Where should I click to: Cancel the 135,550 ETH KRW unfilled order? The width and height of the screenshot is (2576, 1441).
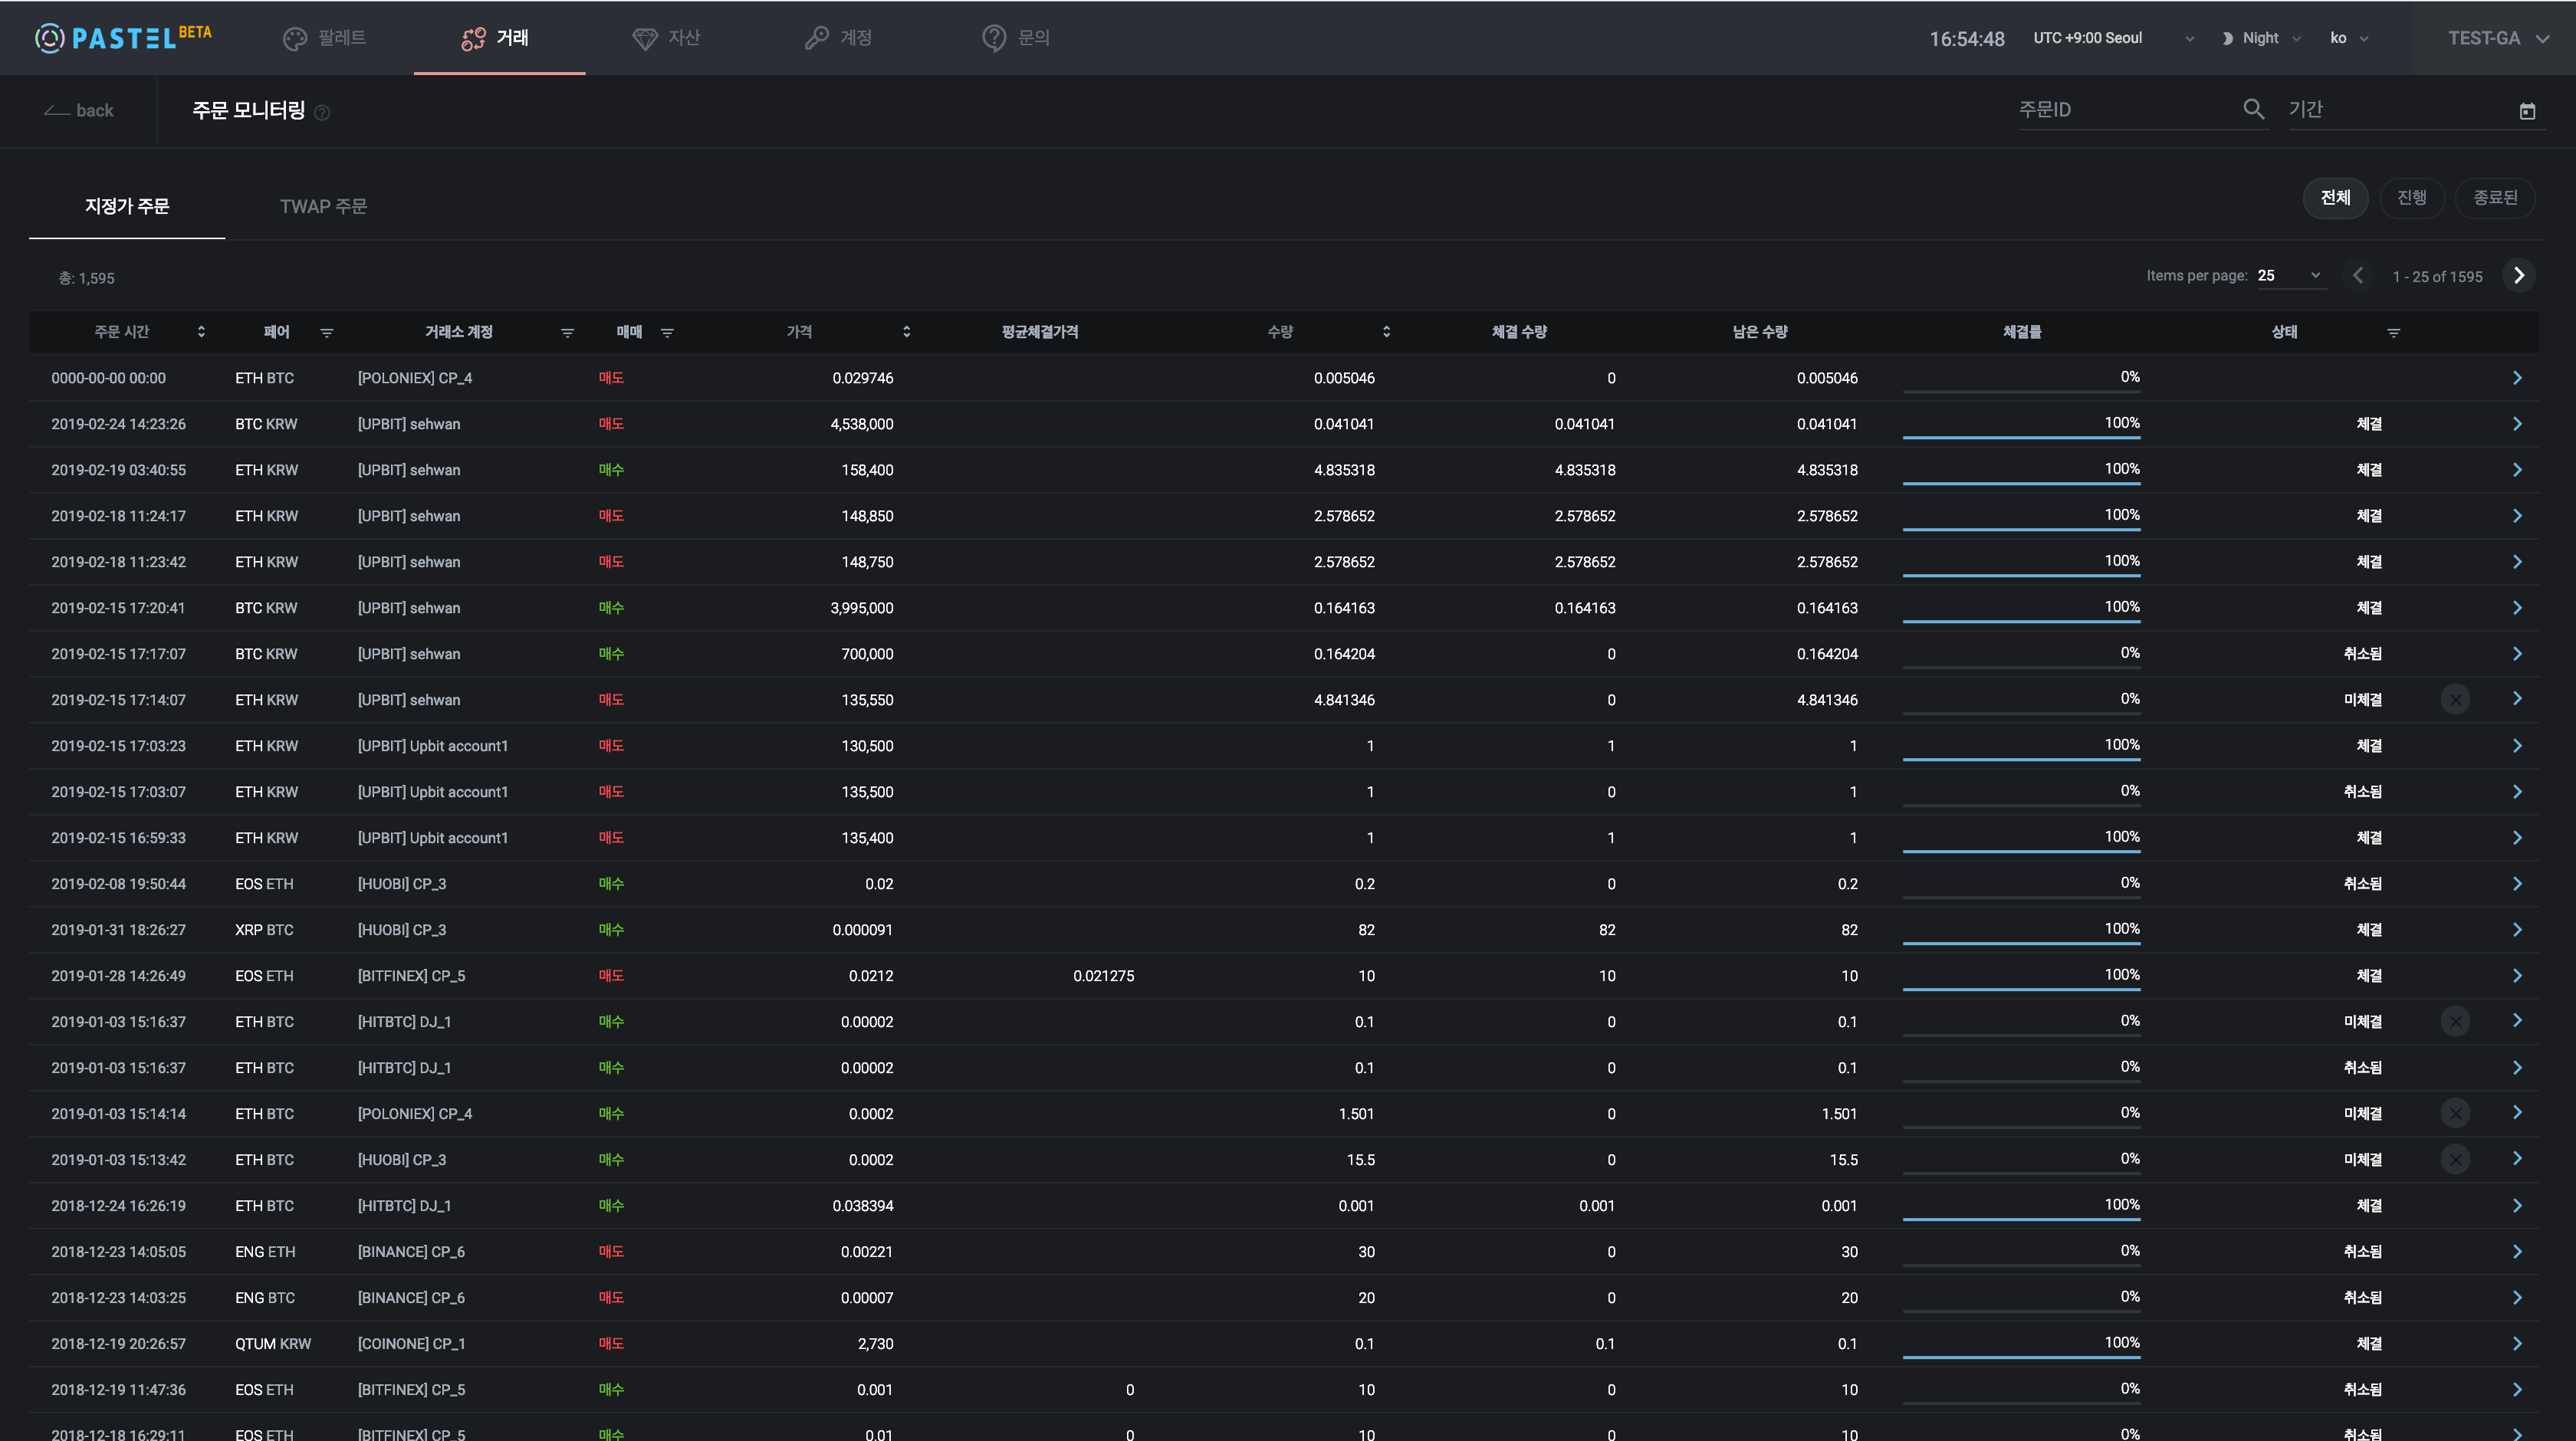pos(2455,699)
